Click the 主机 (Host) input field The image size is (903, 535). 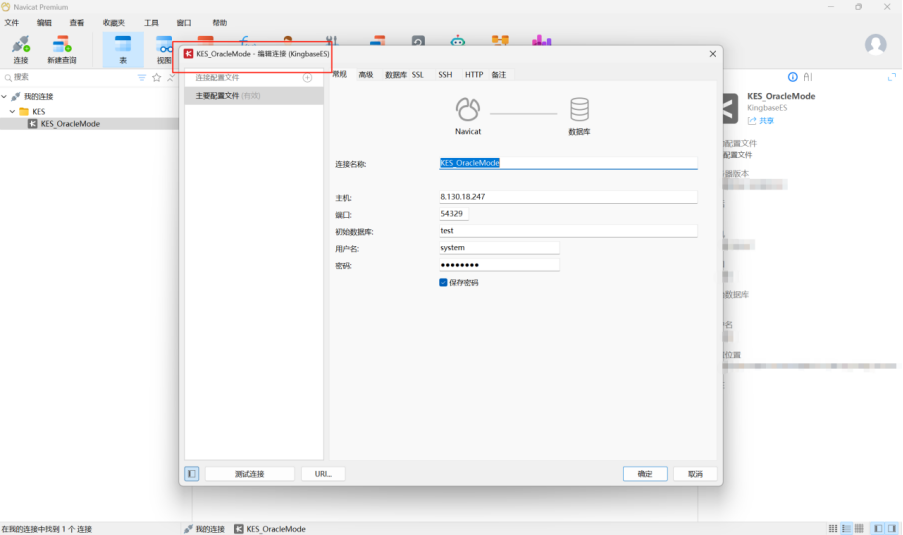click(567, 197)
